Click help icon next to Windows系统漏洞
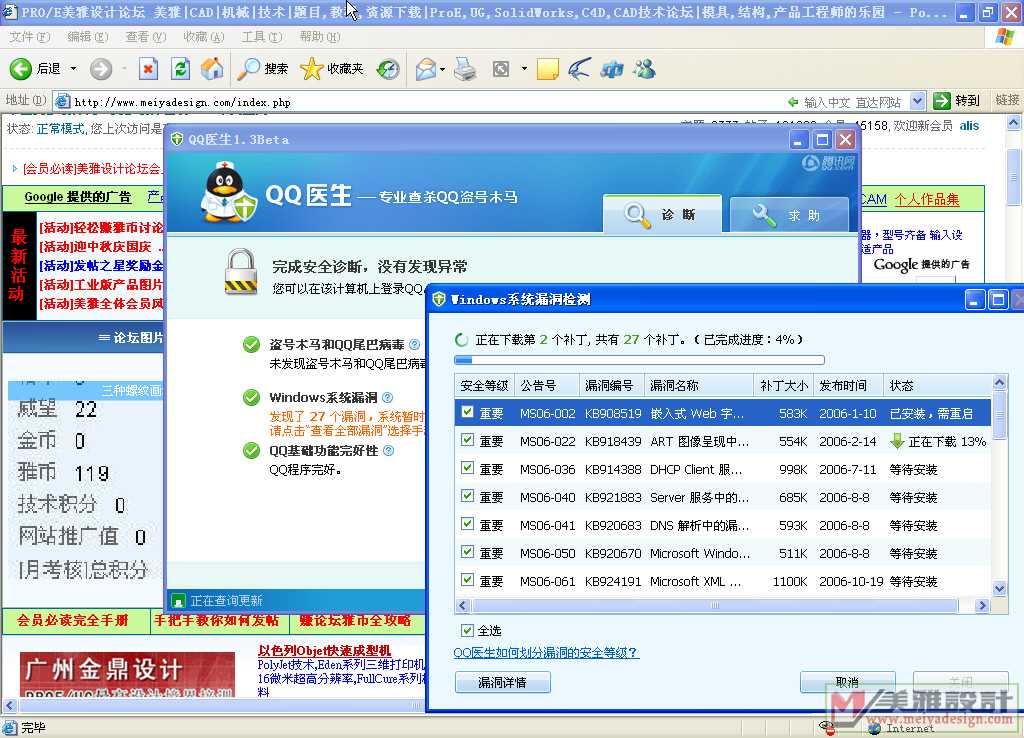Screen dimensions: 1024x738 [x=387, y=397]
